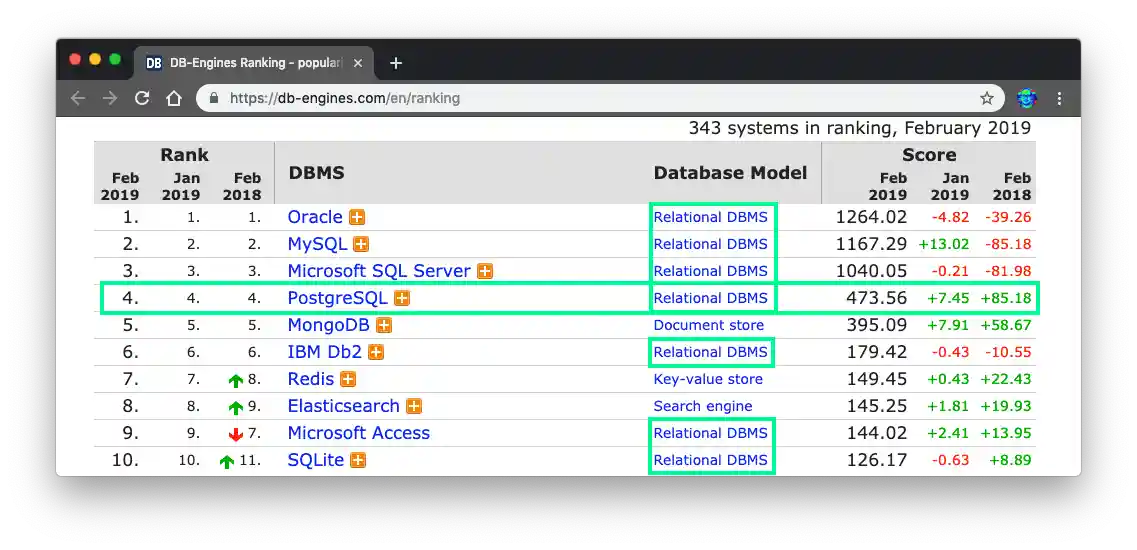
Task: Expand the plus icon next to SQLite
Action: (358, 460)
